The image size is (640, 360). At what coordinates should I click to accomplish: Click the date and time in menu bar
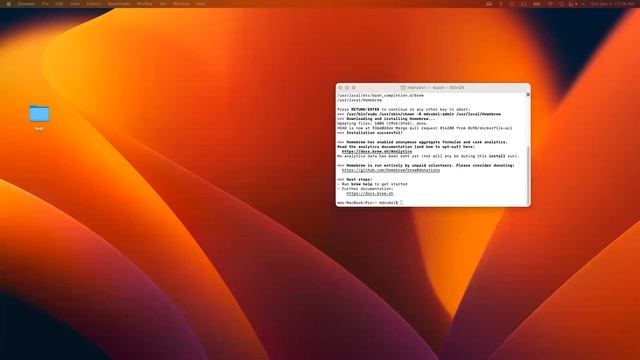click(x=612, y=4)
